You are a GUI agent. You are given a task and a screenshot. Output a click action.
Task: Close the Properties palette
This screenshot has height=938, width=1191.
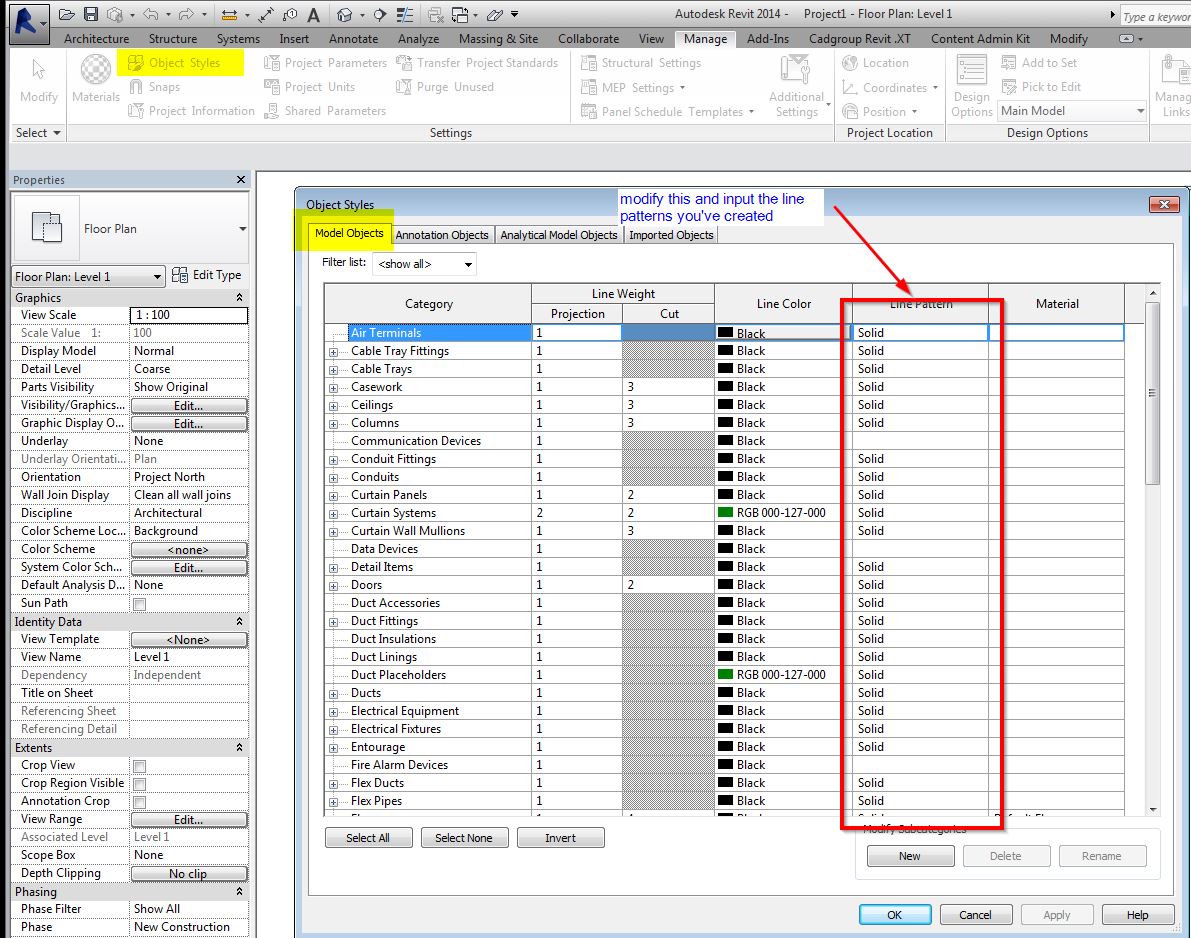[241, 180]
